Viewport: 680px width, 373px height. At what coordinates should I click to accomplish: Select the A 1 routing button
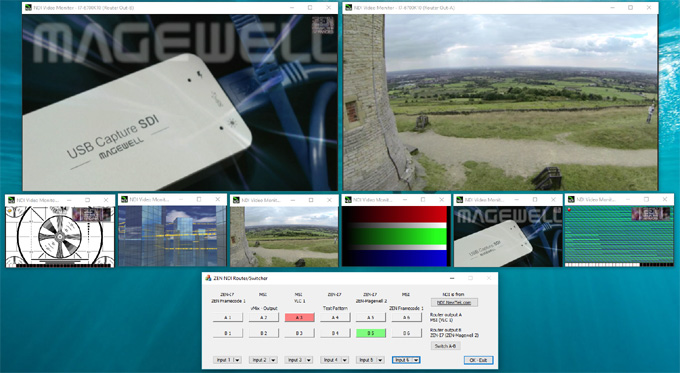(x=228, y=317)
